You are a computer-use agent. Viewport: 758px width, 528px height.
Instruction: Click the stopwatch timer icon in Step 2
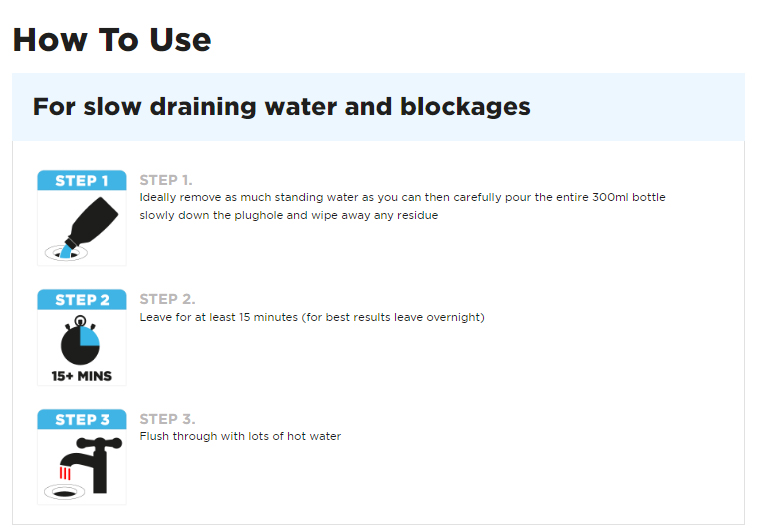[80, 340]
